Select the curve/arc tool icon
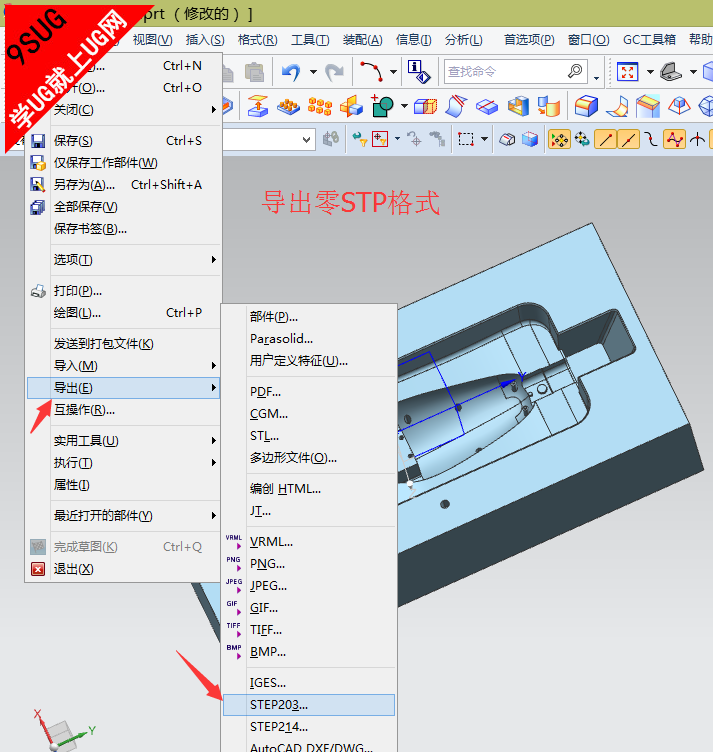 pos(371,71)
